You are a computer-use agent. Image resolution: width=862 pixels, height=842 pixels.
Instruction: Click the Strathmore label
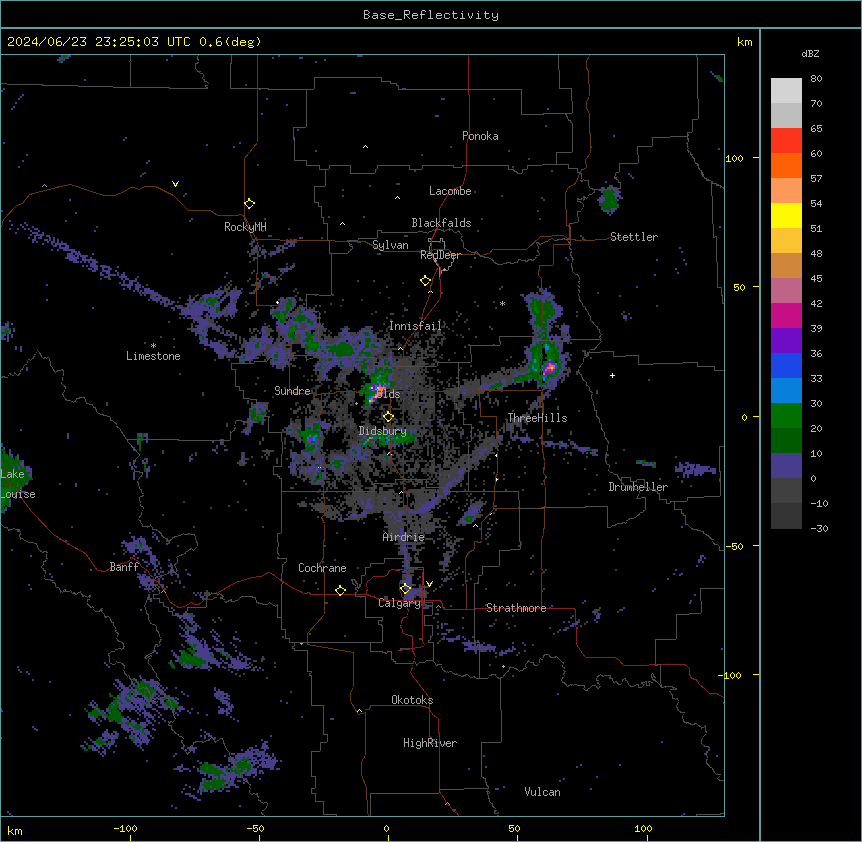(516, 608)
